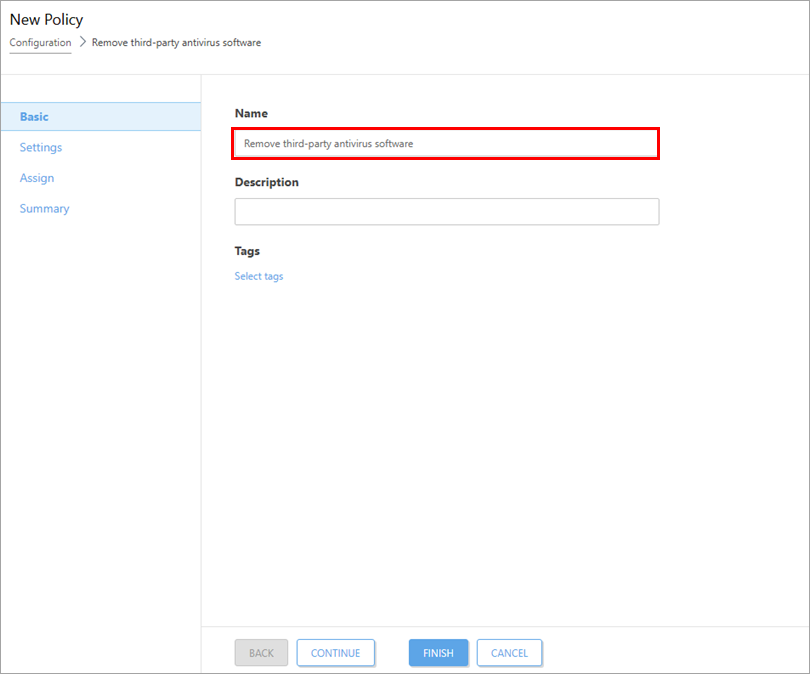Viewport: 810px width, 674px height.
Task: Click the blue FINISH button
Action: pyautogui.click(x=439, y=653)
